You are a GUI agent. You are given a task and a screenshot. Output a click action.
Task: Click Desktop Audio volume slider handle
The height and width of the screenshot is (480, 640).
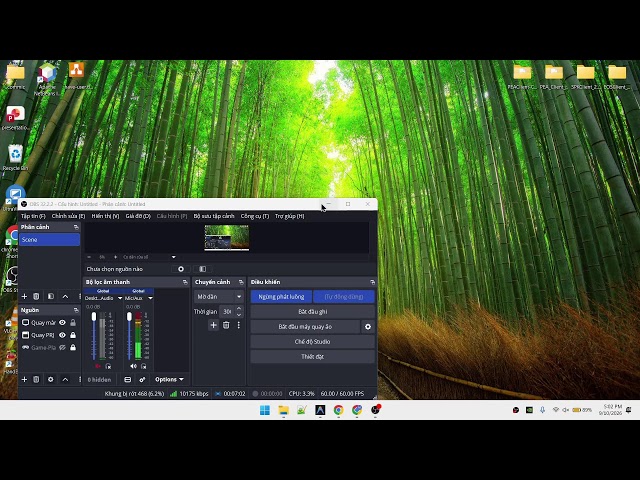pos(94,317)
